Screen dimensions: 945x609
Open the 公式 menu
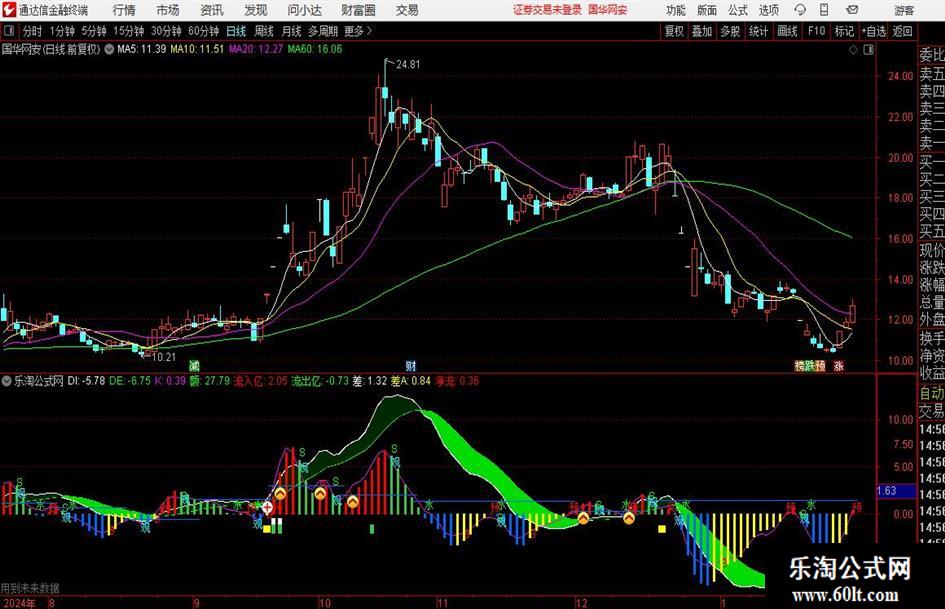737,10
